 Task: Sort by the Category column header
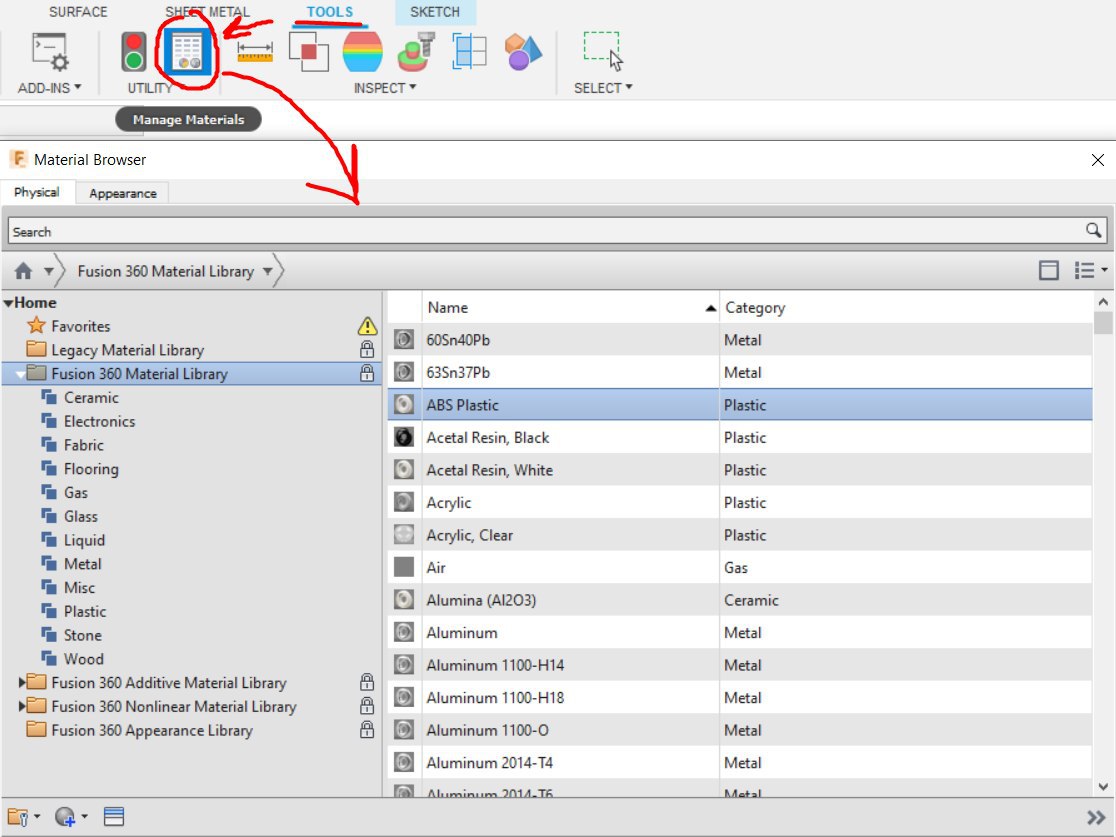pyautogui.click(x=905, y=307)
